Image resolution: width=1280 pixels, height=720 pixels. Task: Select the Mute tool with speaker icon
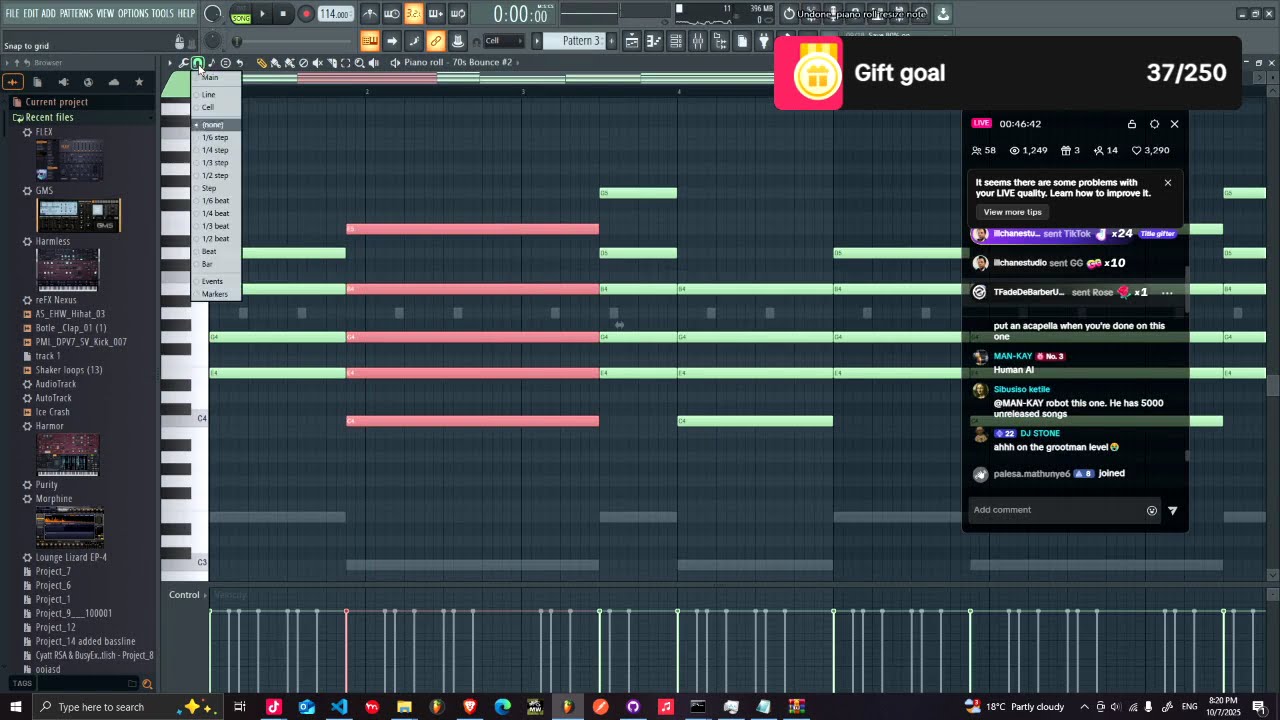(317, 63)
